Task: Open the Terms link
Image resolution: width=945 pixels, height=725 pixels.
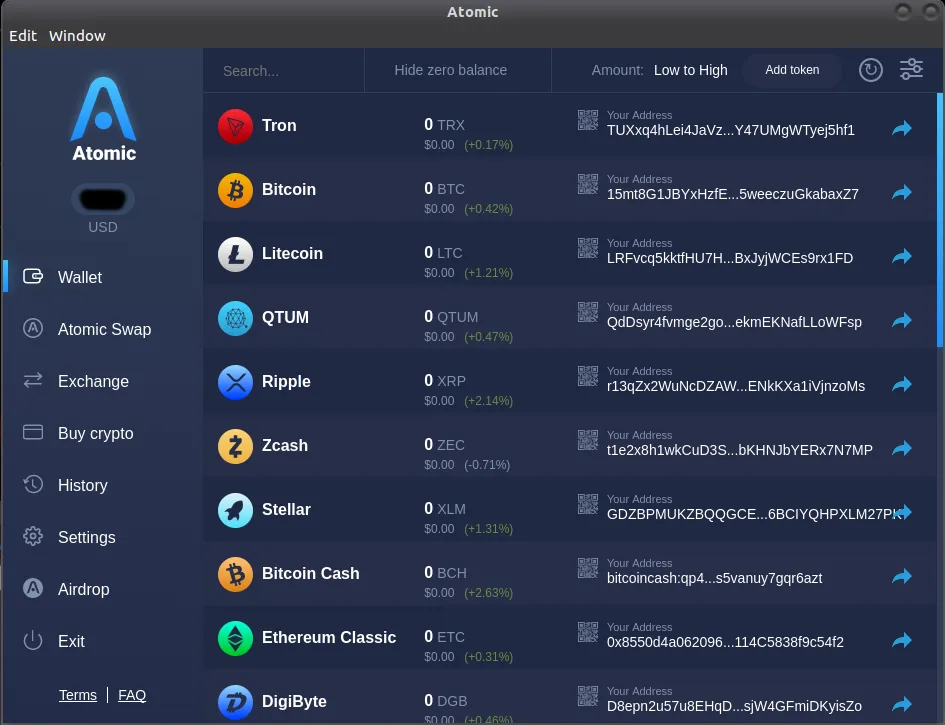Action: pos(78,695)
